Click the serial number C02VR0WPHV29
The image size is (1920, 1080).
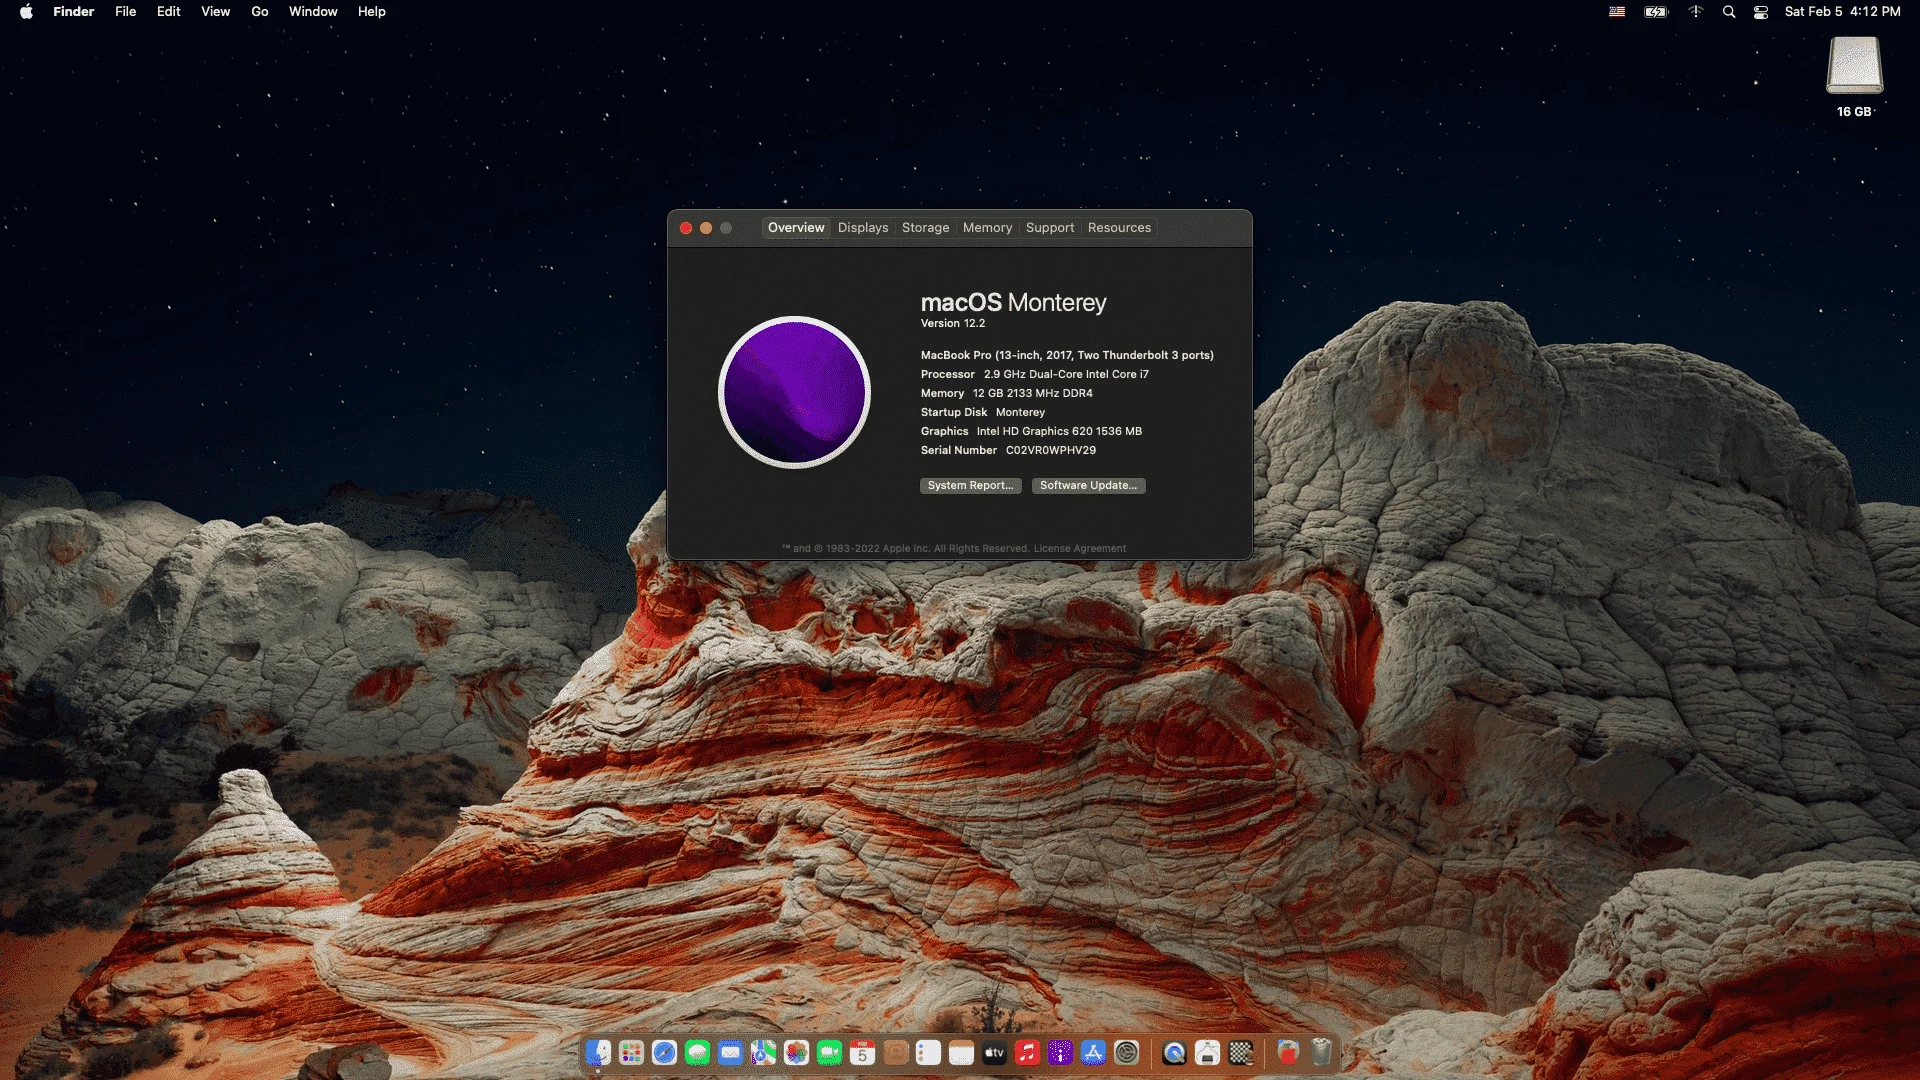point(1050,451)
